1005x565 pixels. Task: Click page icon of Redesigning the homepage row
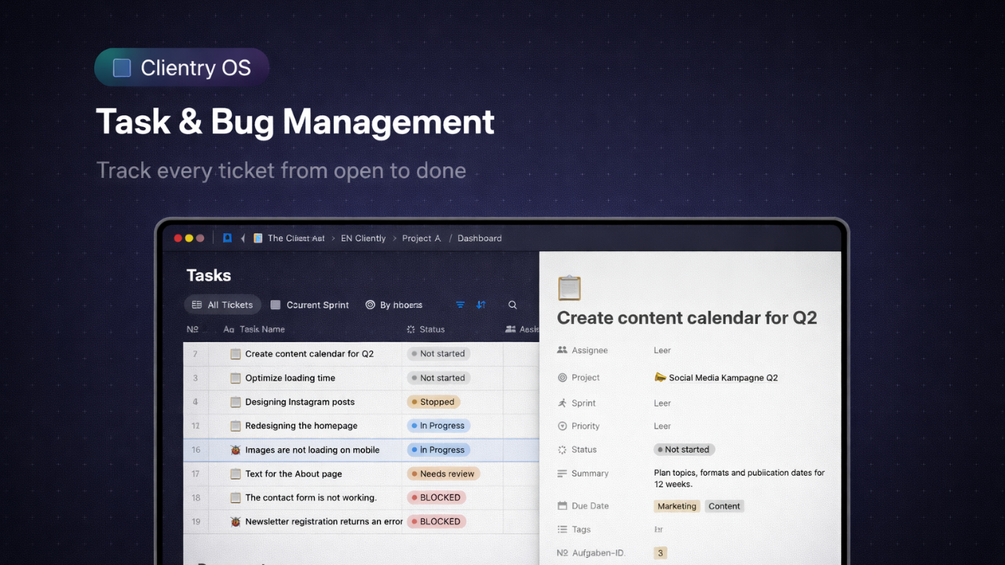235,426
